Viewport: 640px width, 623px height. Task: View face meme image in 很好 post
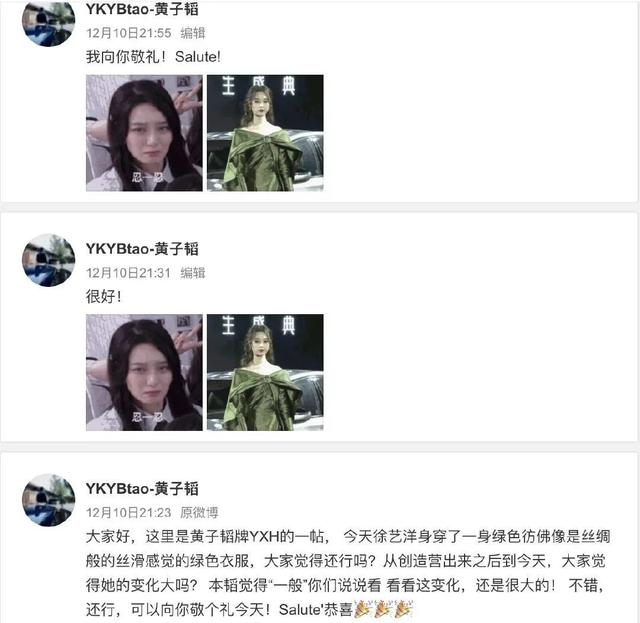pyautogui.click(x=144, y=372)
